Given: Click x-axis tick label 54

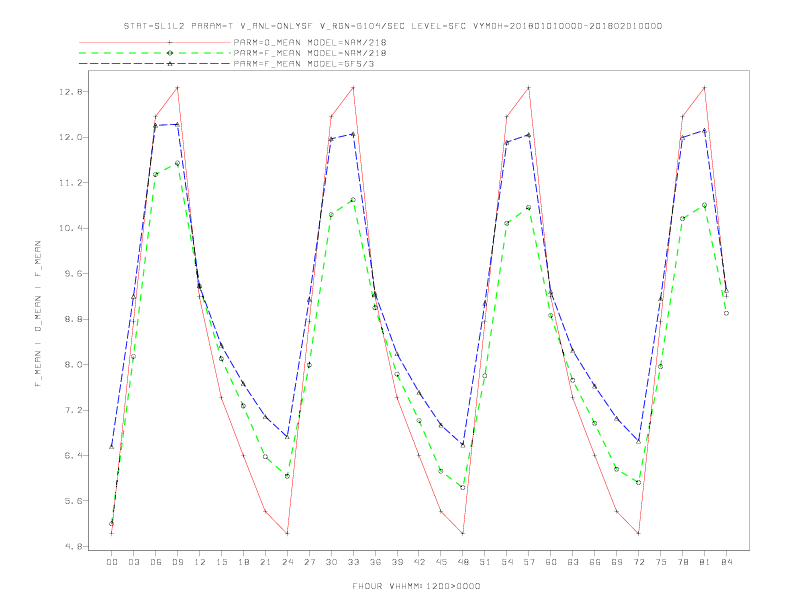Looking at the screenshot, I should pyautogui.click(x=507, y=562).
